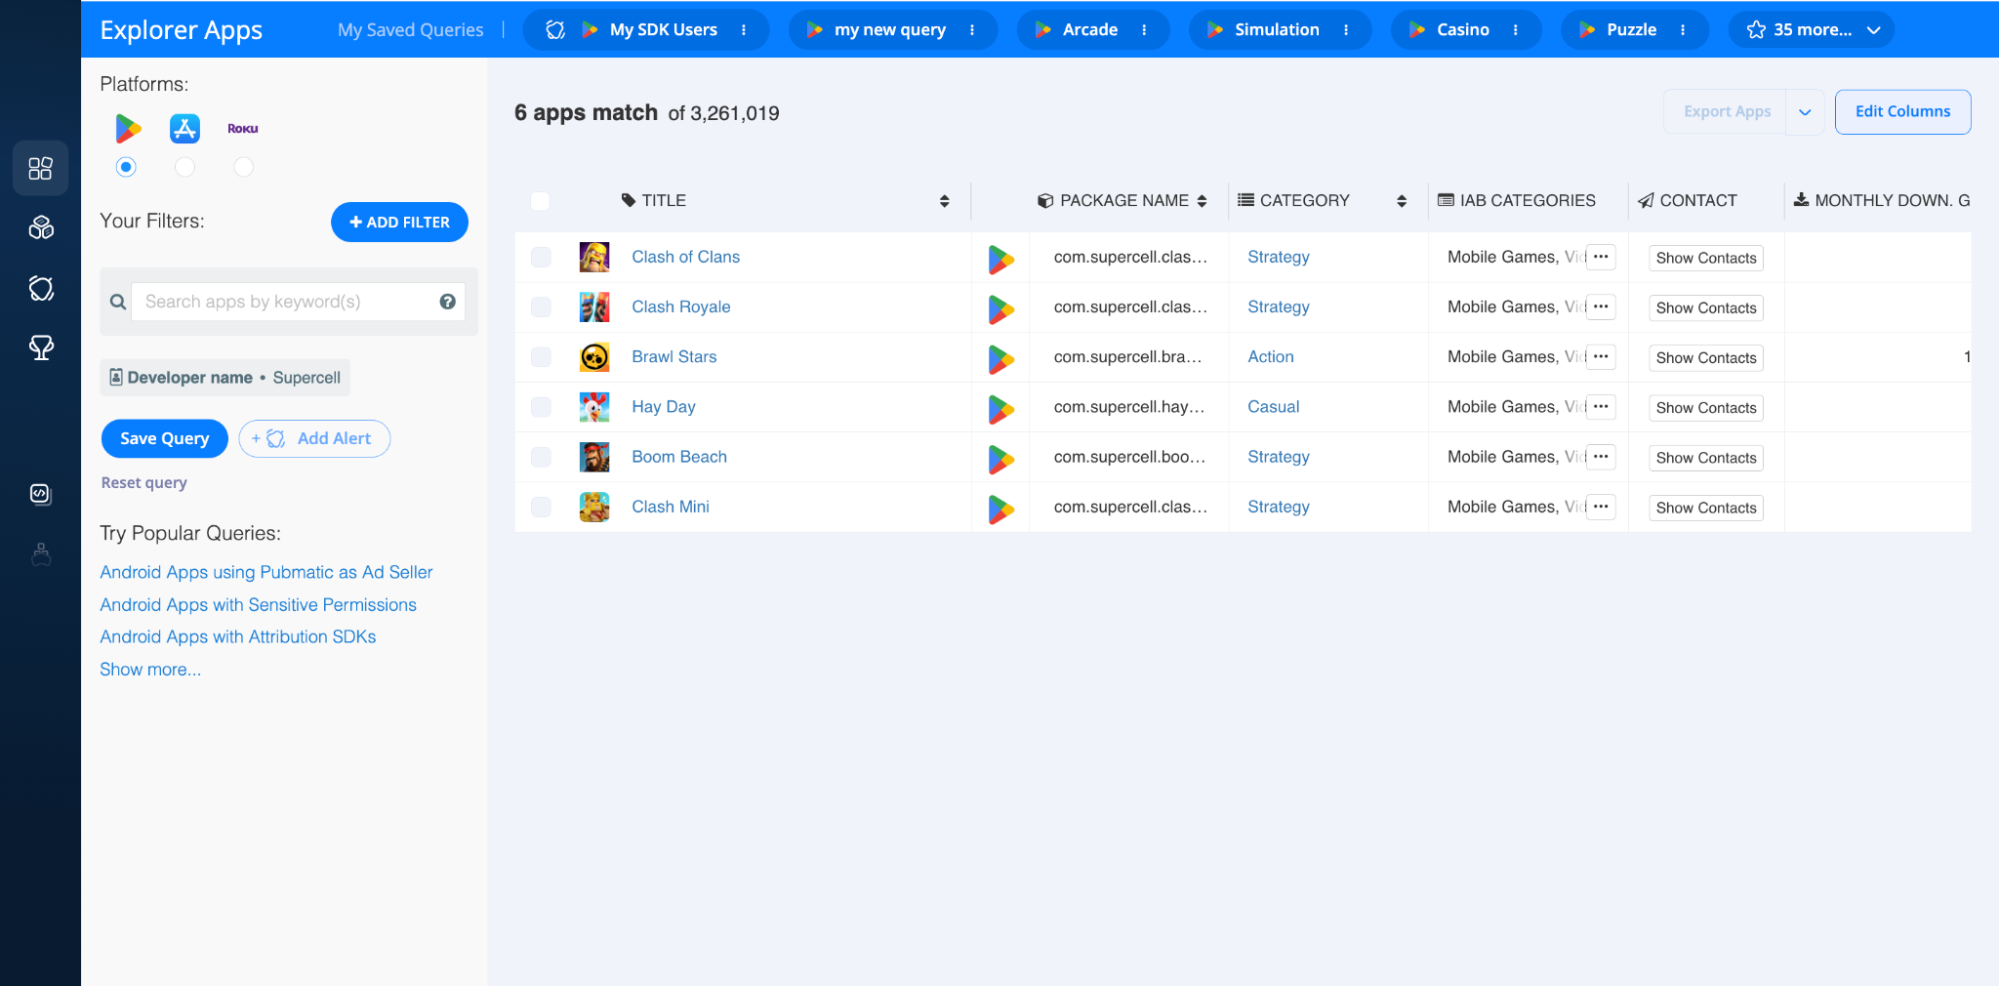Click Google Play icon in Hay Day row
Image resolution: width=1999 pixels, height=986 pixels.
1001,409
